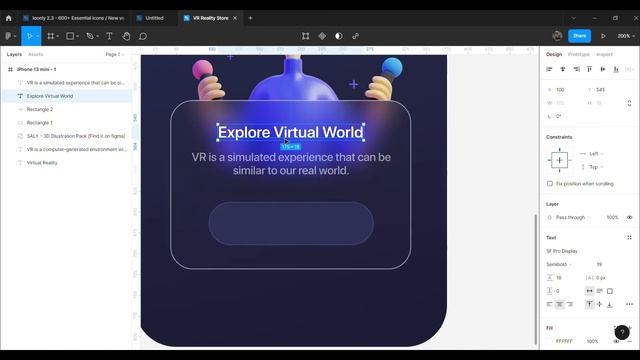
Task: Open type details three-dots menu
Action: [629, 304]
